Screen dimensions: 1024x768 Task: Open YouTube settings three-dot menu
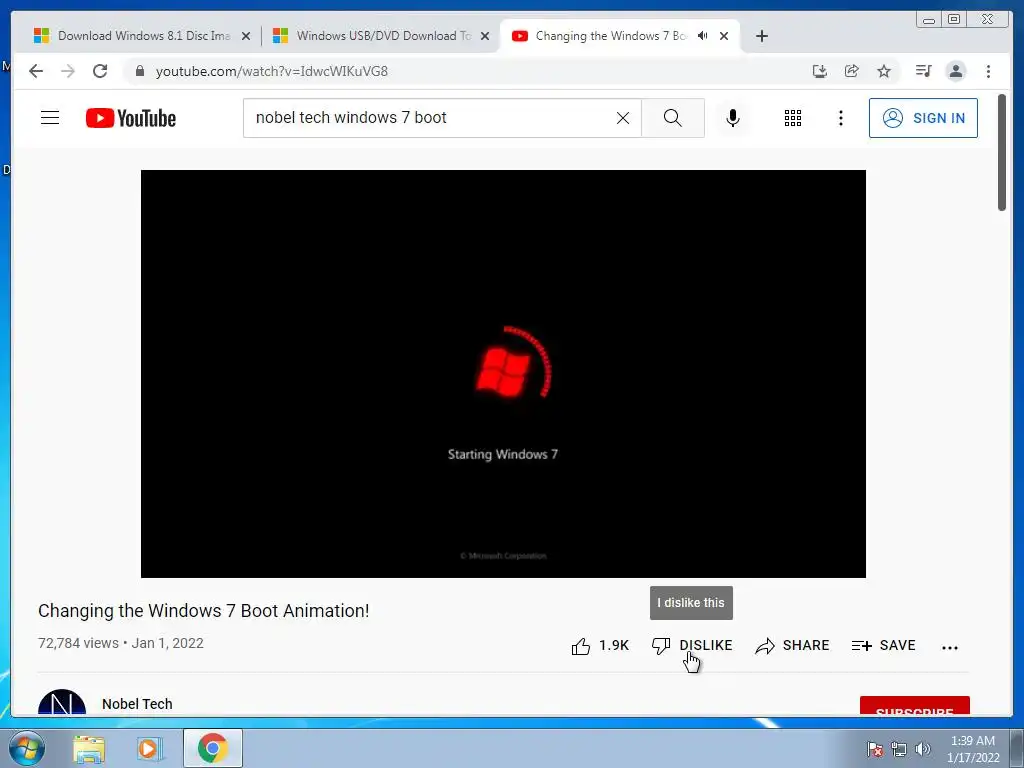(840, 118)
